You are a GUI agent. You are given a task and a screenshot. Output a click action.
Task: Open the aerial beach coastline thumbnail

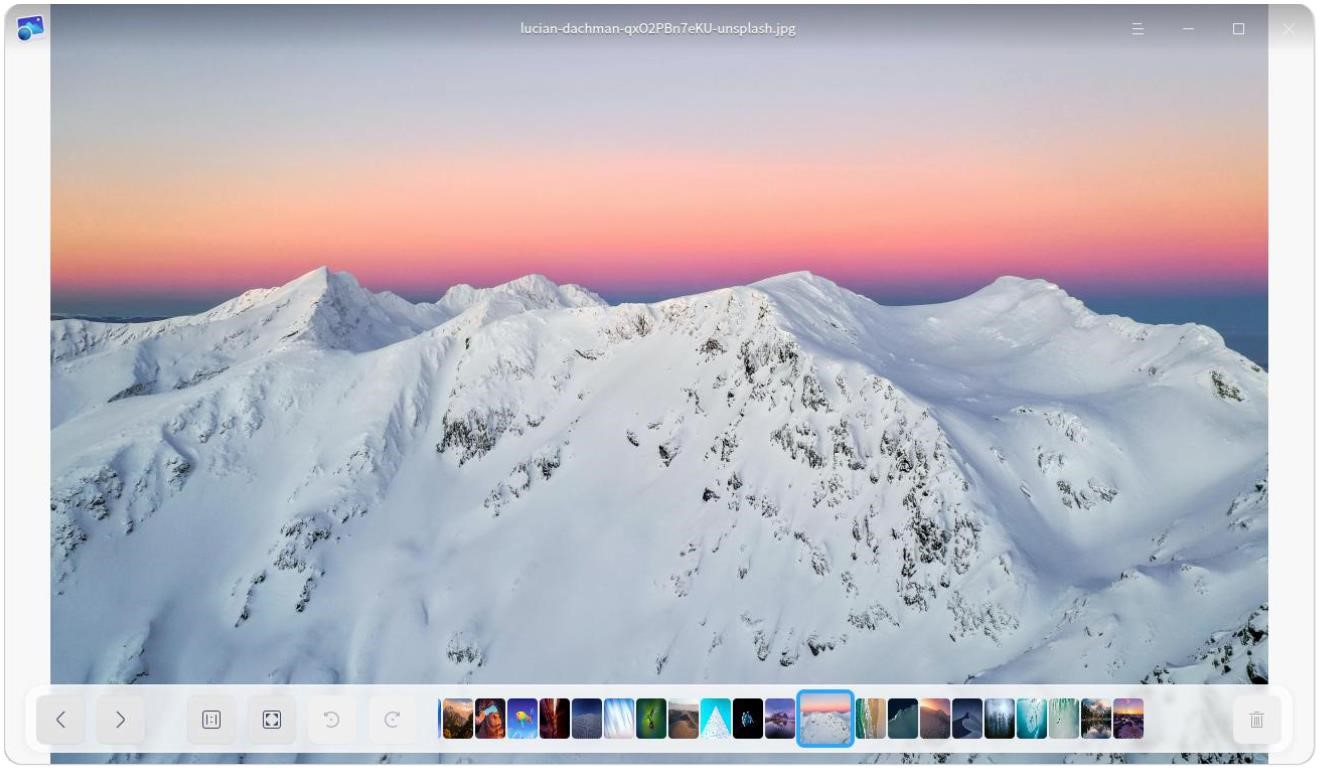tap(870, 719)
